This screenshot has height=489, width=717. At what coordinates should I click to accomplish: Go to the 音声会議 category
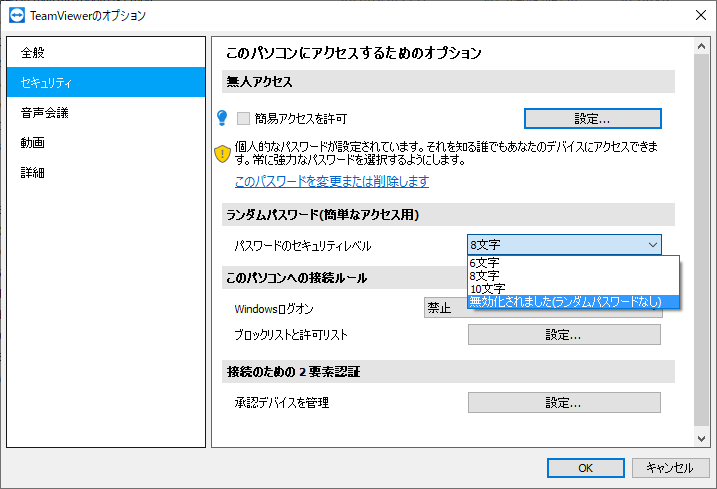point(106,112)
